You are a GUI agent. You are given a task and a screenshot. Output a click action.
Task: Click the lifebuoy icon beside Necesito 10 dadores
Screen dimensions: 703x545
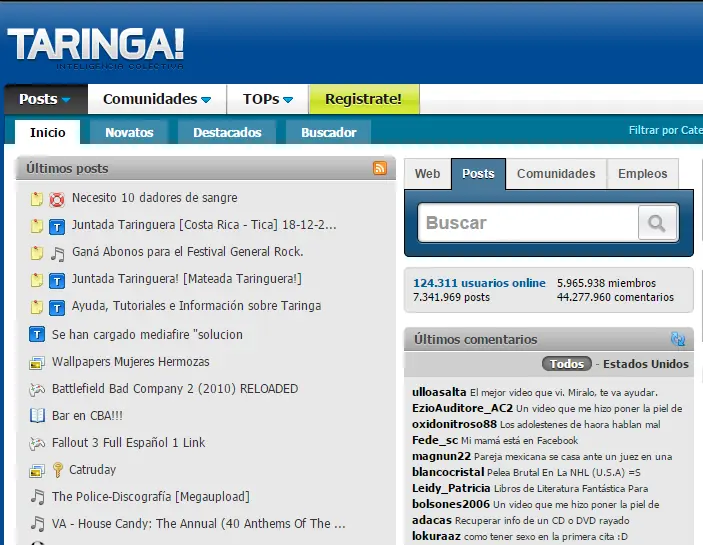(x=57, y=199)
